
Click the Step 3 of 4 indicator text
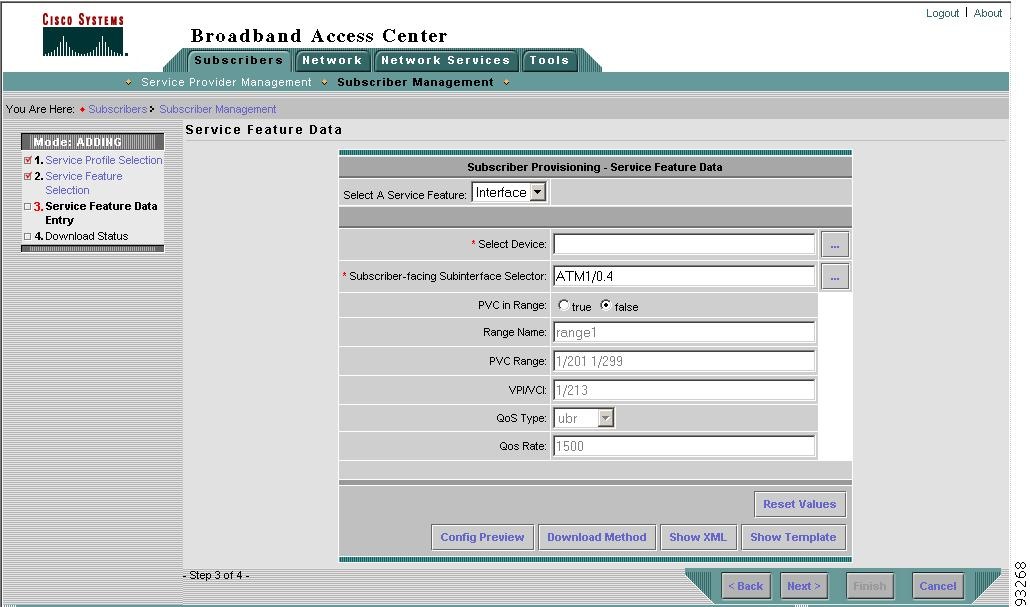216,575
